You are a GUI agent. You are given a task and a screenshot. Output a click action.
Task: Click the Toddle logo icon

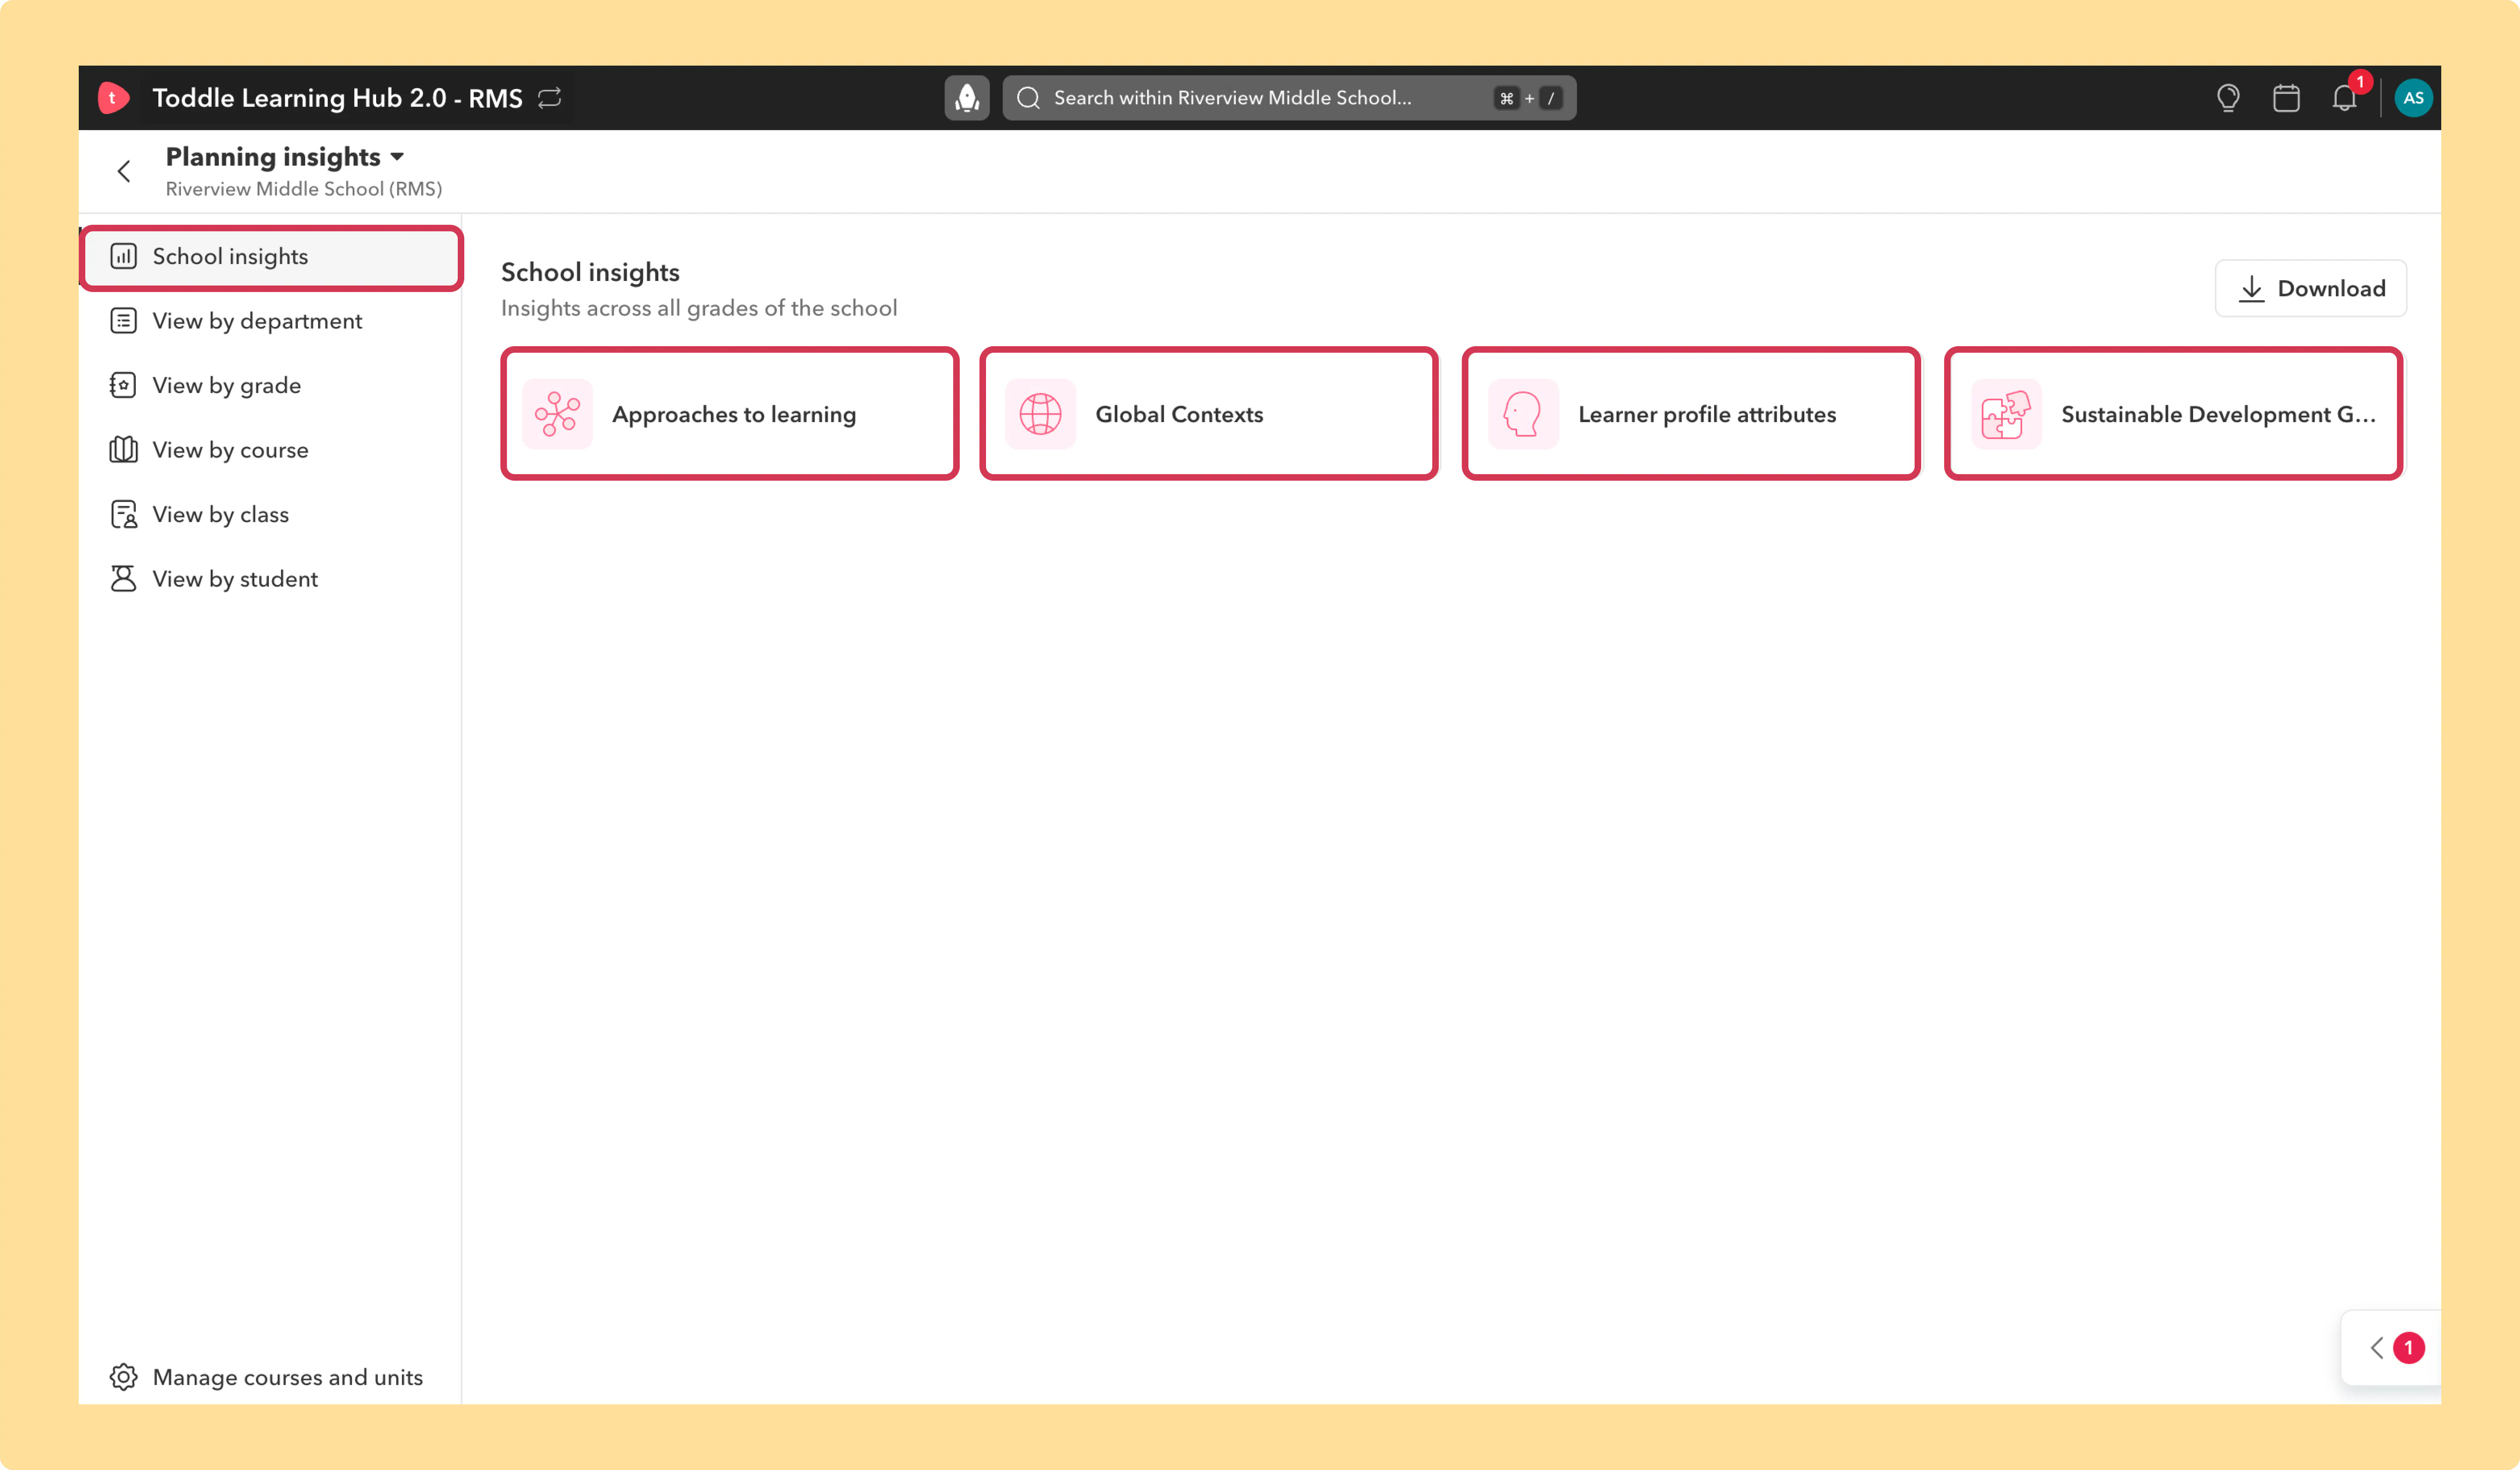[x=113, y=98]
